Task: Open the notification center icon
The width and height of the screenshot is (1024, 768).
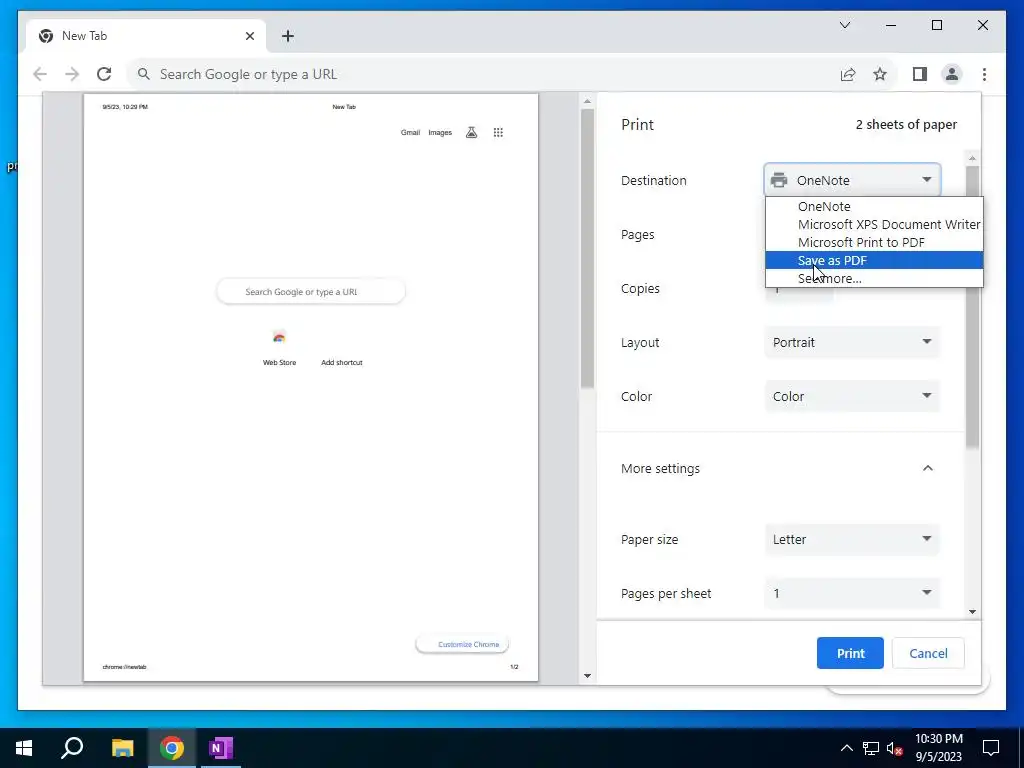Action: (991, 748)
